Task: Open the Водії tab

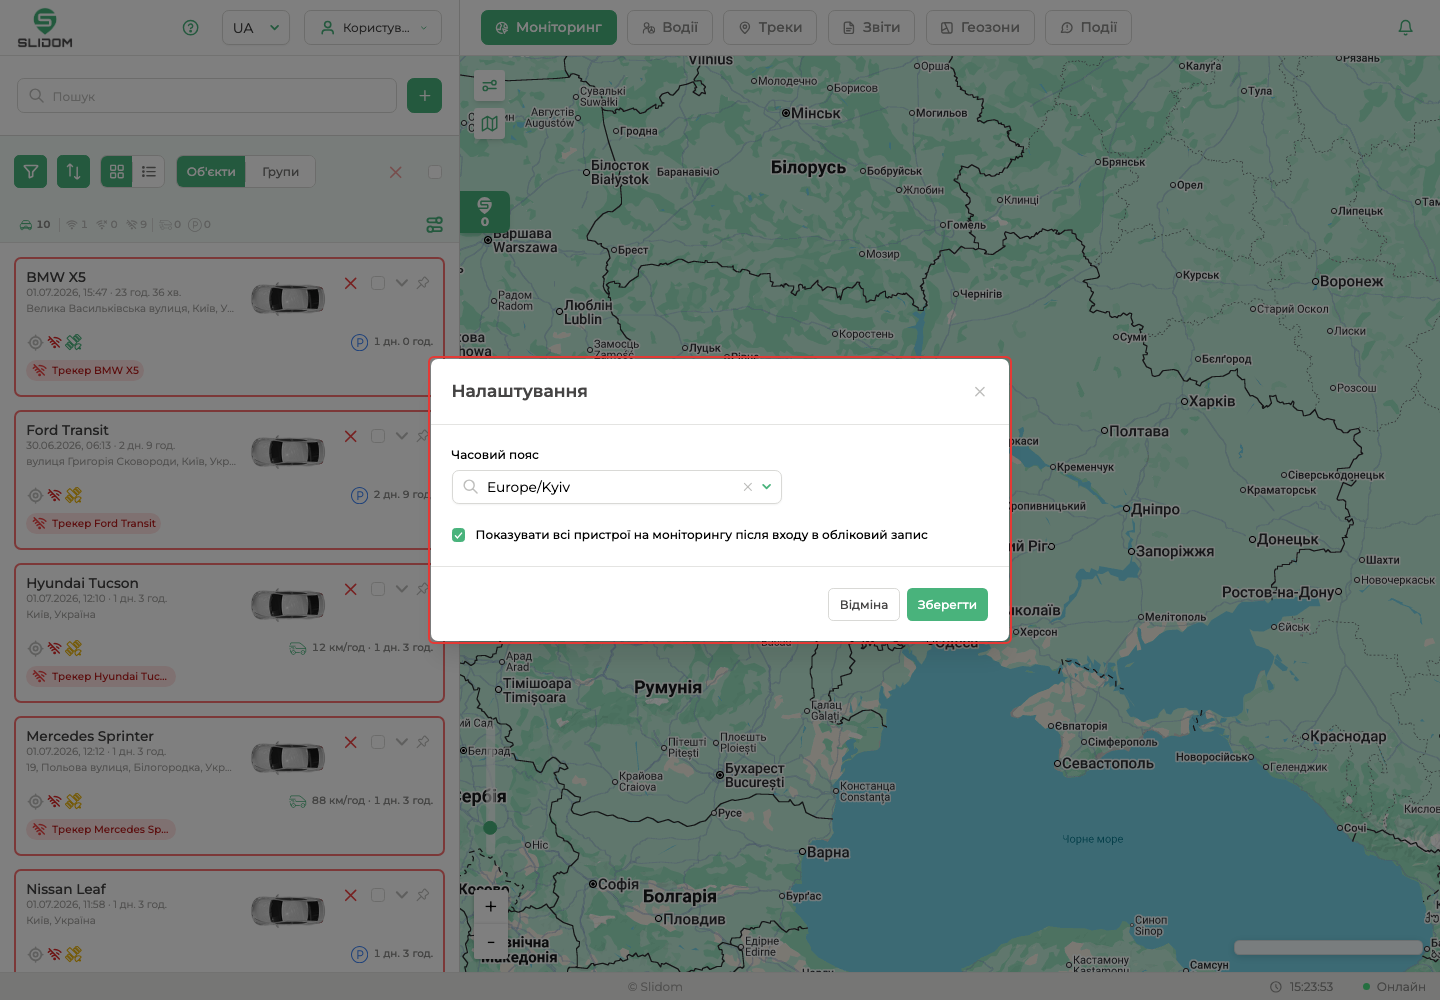Action: pos(670,28)
